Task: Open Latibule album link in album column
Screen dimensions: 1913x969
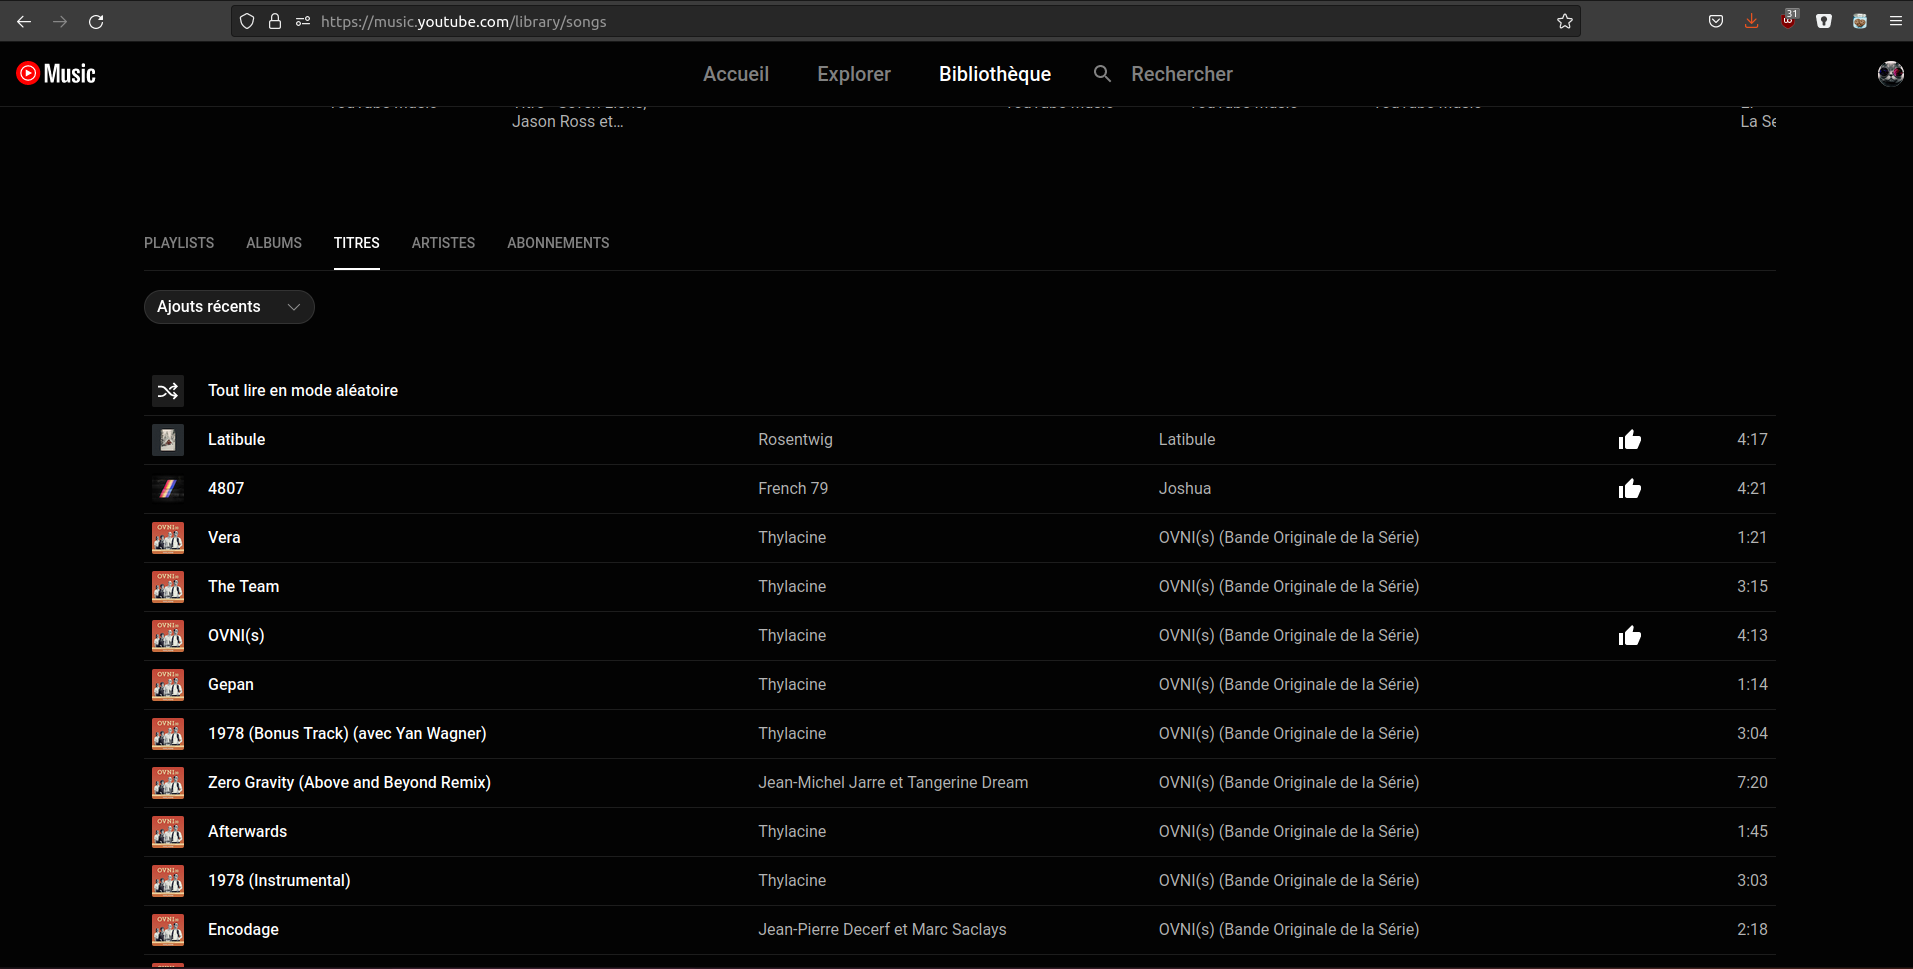Action: 1187,440
